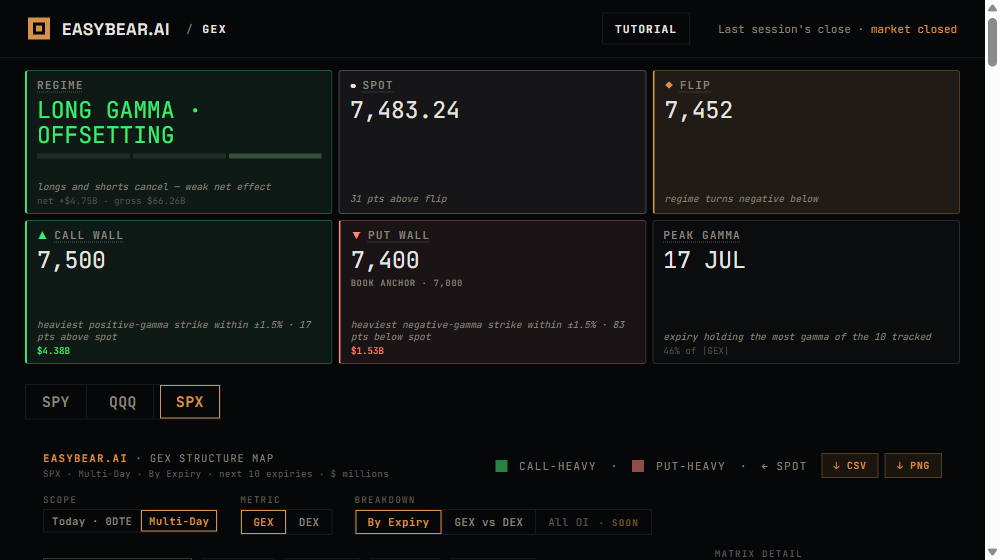Click the $4.38B call wall amount
The image size is (1000, 560).
click(54, 351)
